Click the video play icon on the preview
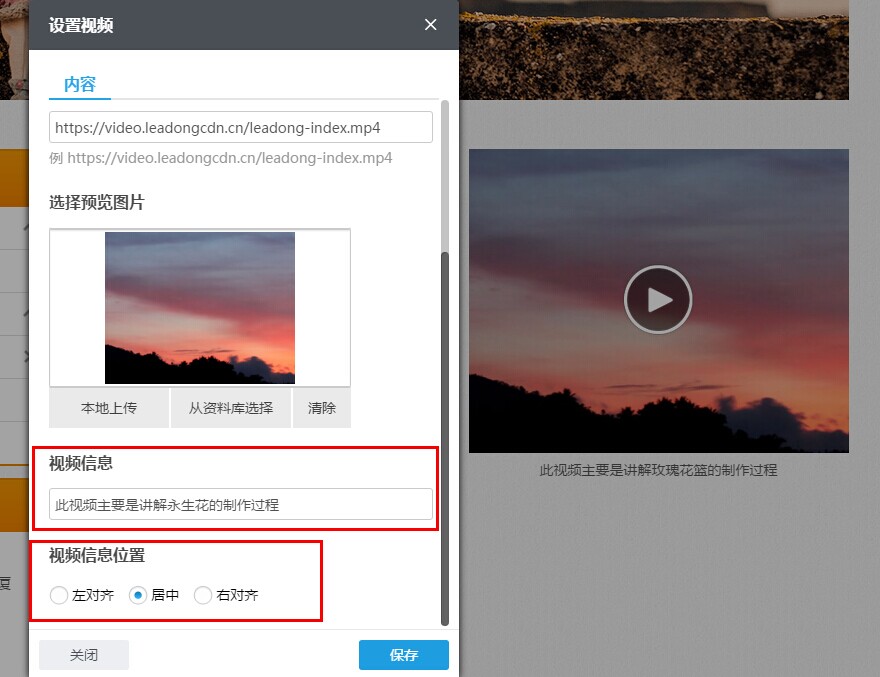 click(657, 299)
